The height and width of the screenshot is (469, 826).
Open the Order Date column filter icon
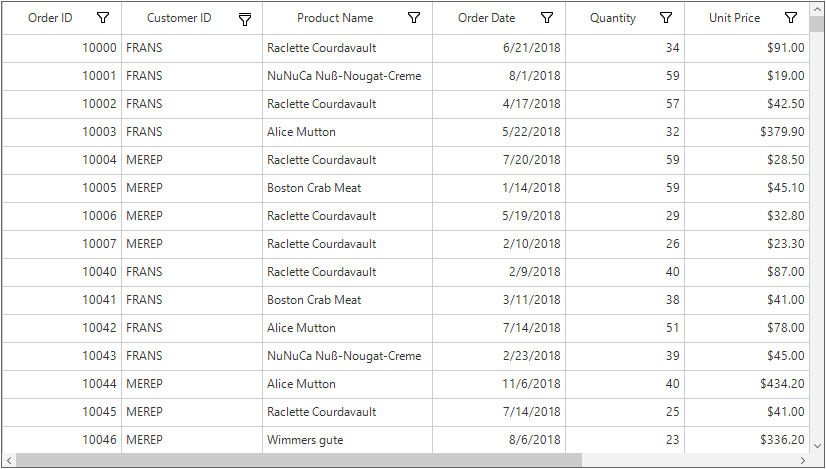[x=547, y=18]
